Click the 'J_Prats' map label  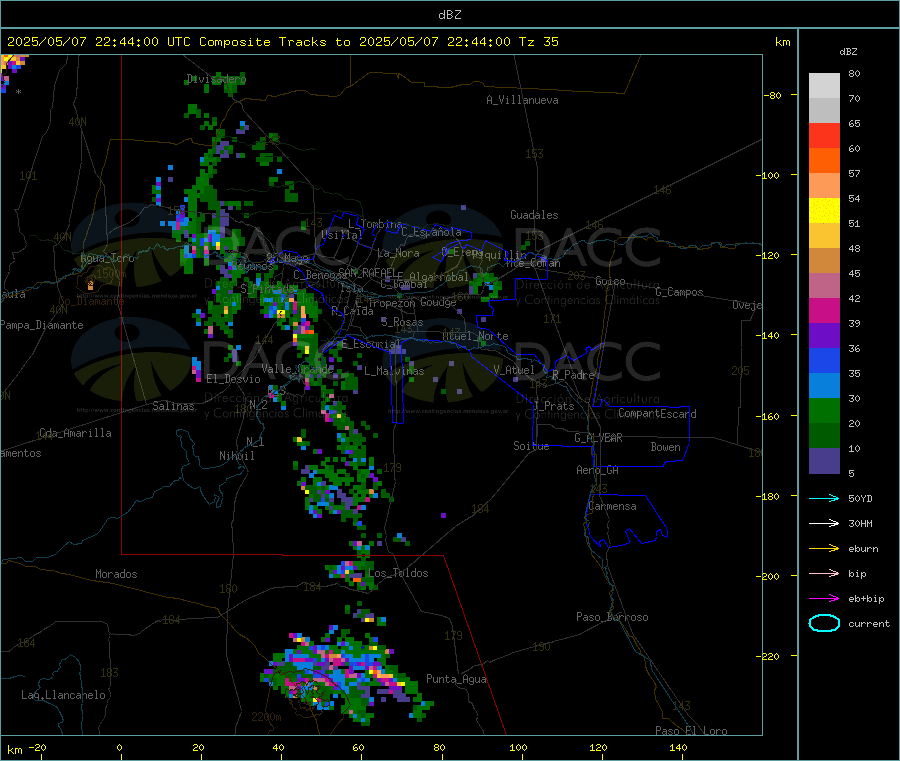[x=553, y=406]
